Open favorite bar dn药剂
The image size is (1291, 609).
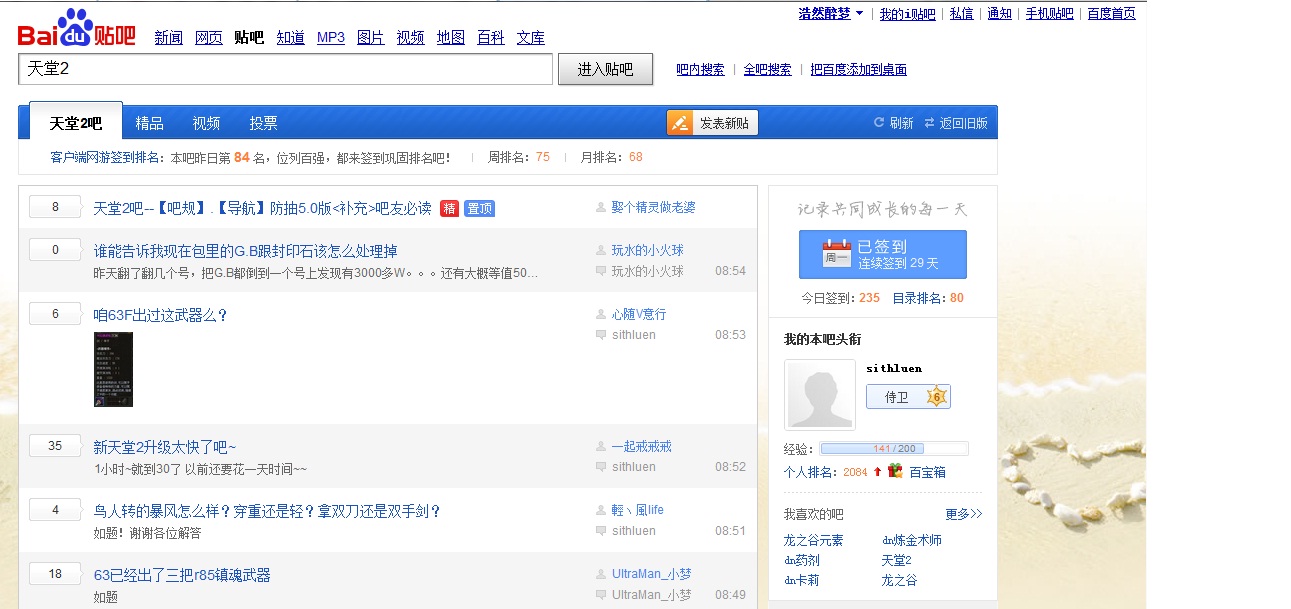[x=801, y=560]
